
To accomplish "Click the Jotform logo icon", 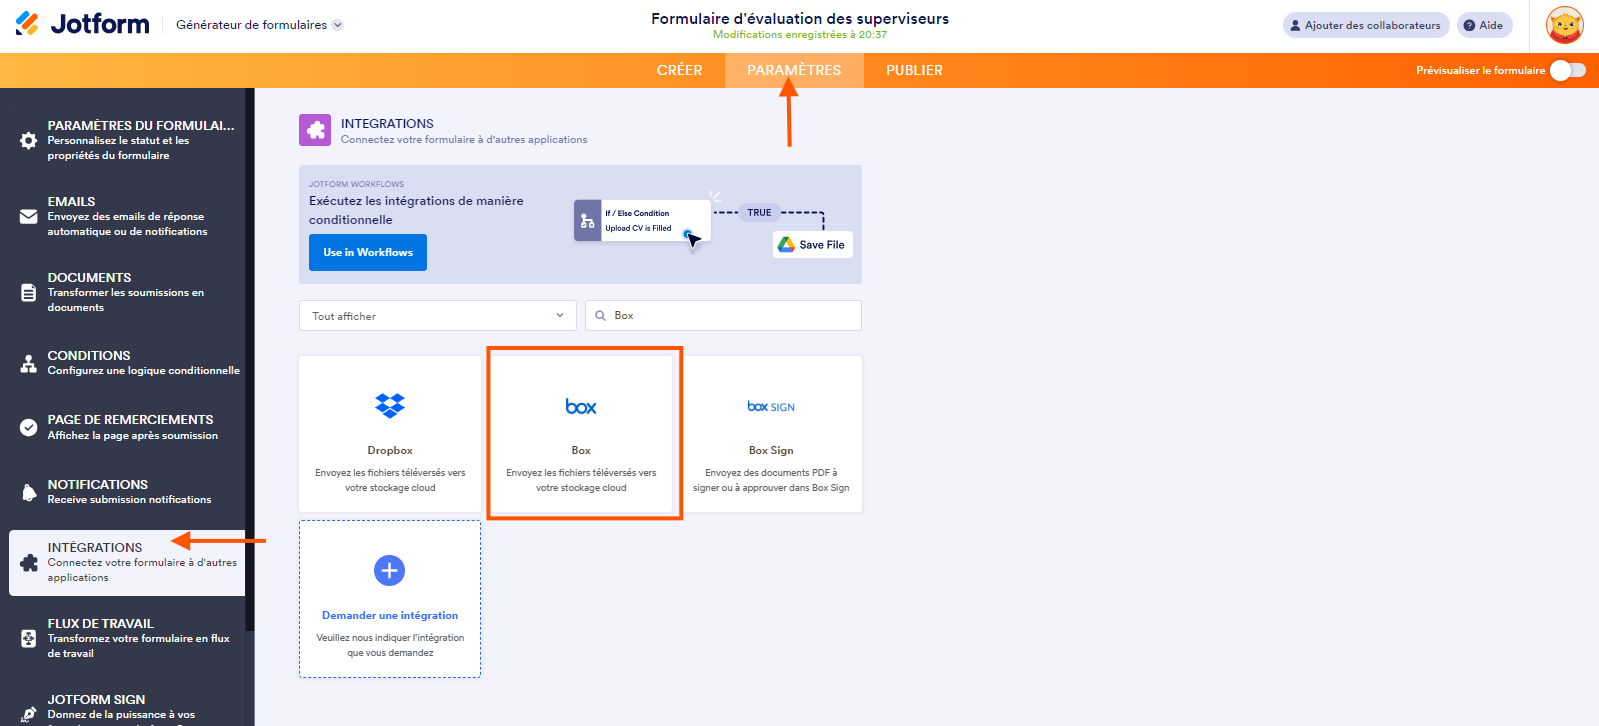I will (x=28, y=24).
